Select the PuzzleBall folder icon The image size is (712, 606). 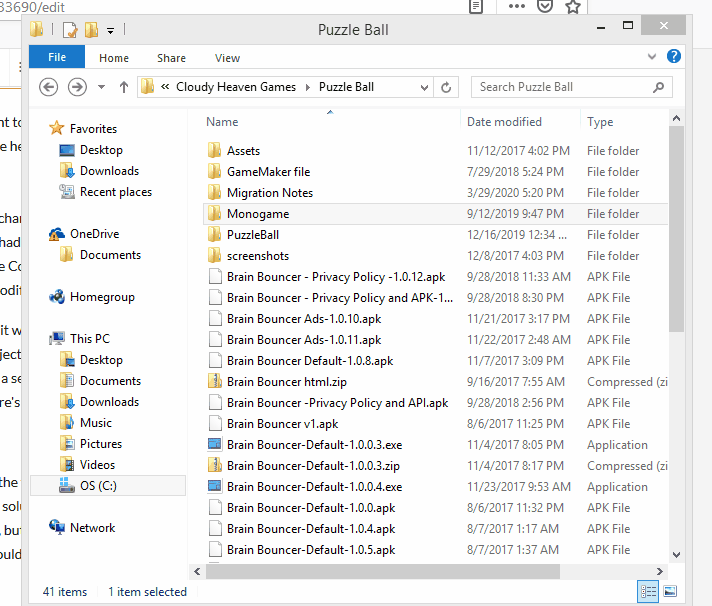(215, 235)
